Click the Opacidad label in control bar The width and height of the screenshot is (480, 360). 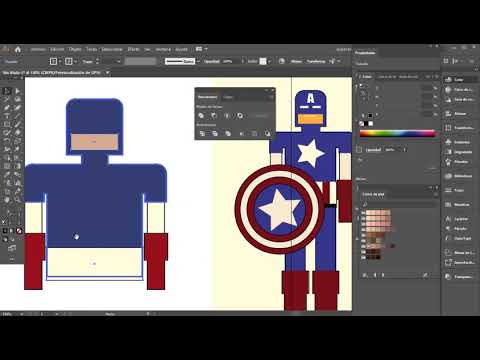click(x=212, y=61)
